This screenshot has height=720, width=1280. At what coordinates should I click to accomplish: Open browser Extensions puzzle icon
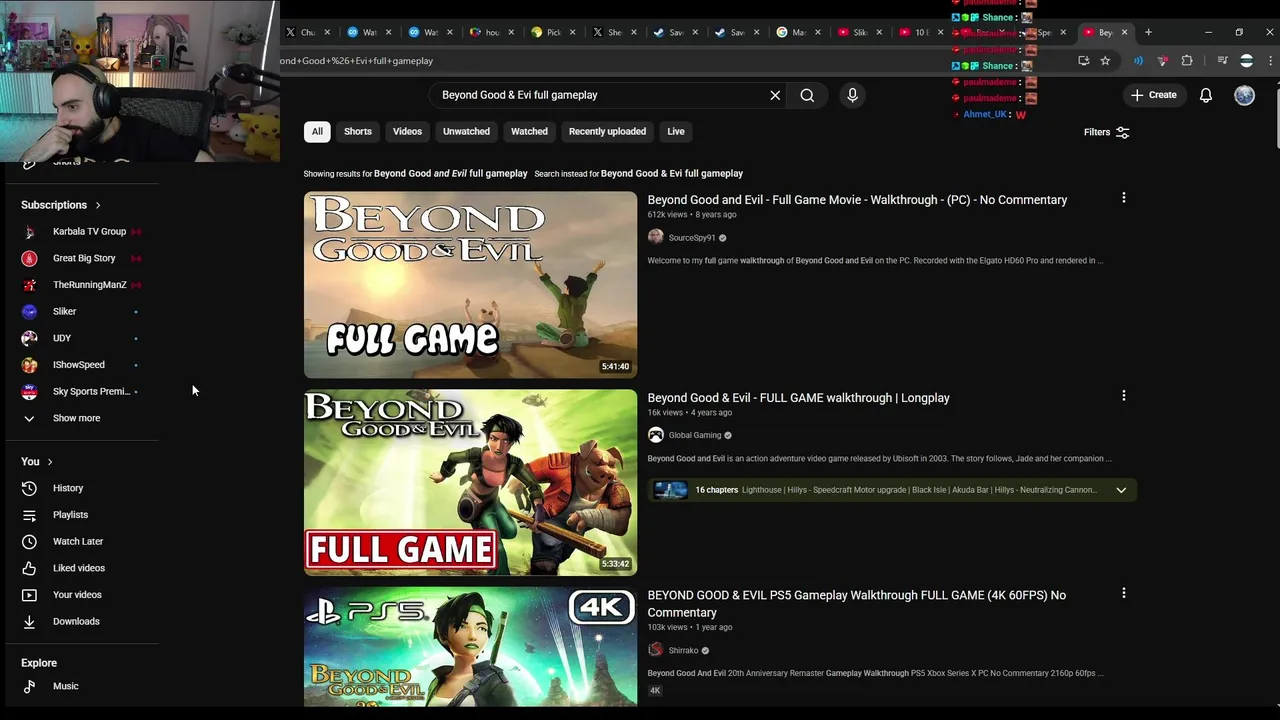(1187, 61)
